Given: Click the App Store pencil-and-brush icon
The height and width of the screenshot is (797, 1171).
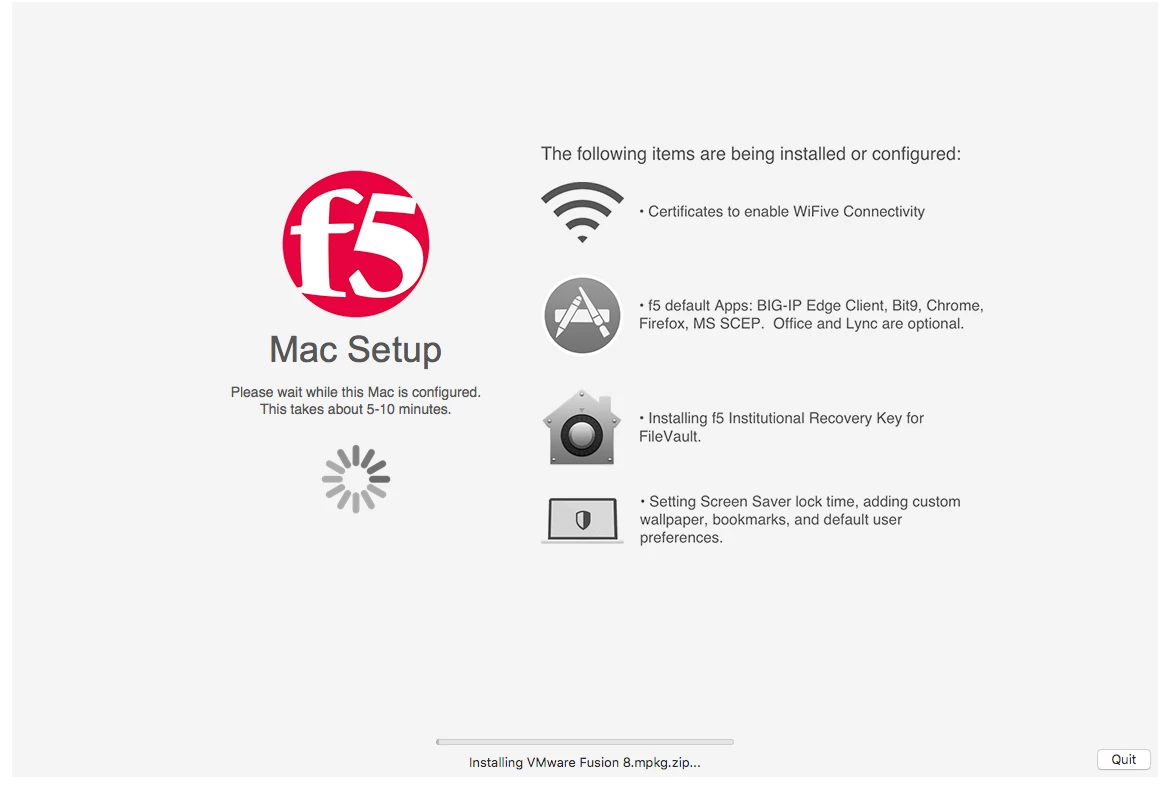Looking at the screenshot, I should 583,315.
